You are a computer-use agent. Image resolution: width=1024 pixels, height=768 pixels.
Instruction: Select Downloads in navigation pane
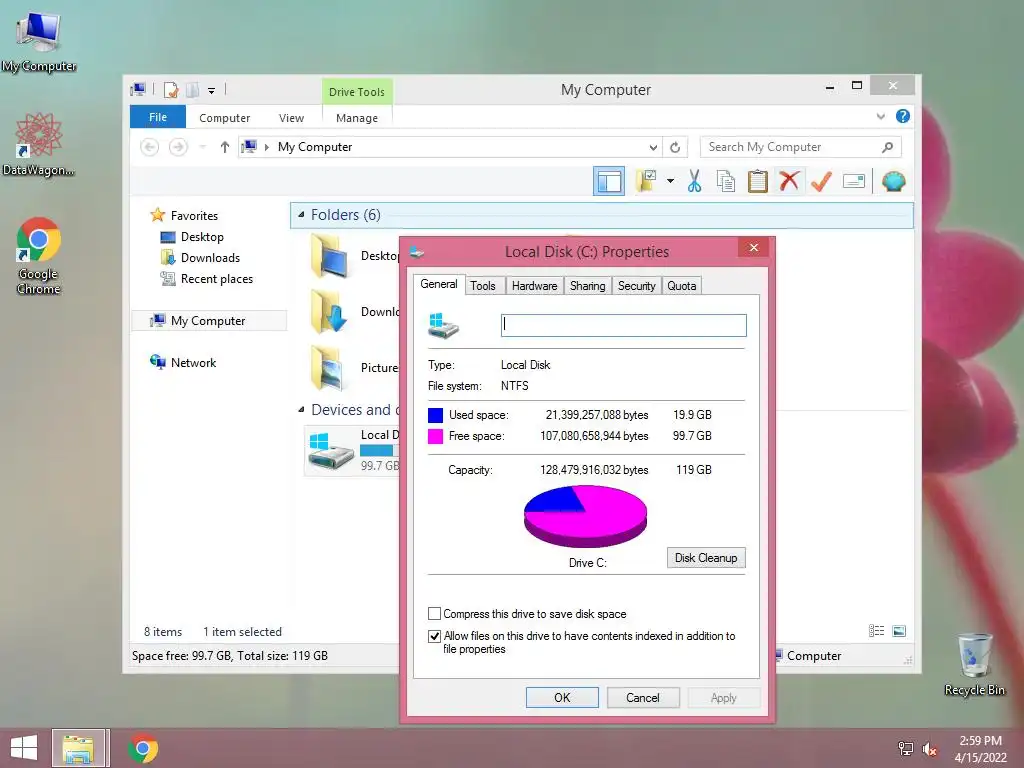[210, 257]
